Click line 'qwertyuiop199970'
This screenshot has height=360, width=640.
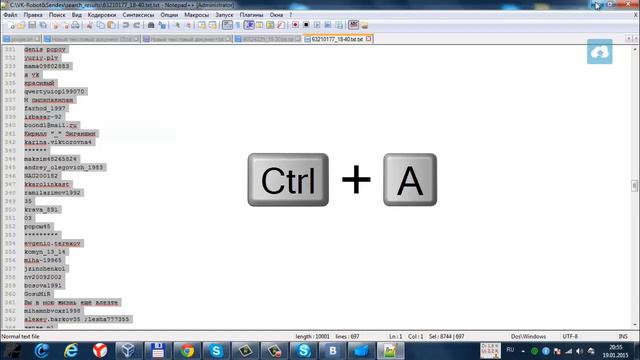(54, 91)
